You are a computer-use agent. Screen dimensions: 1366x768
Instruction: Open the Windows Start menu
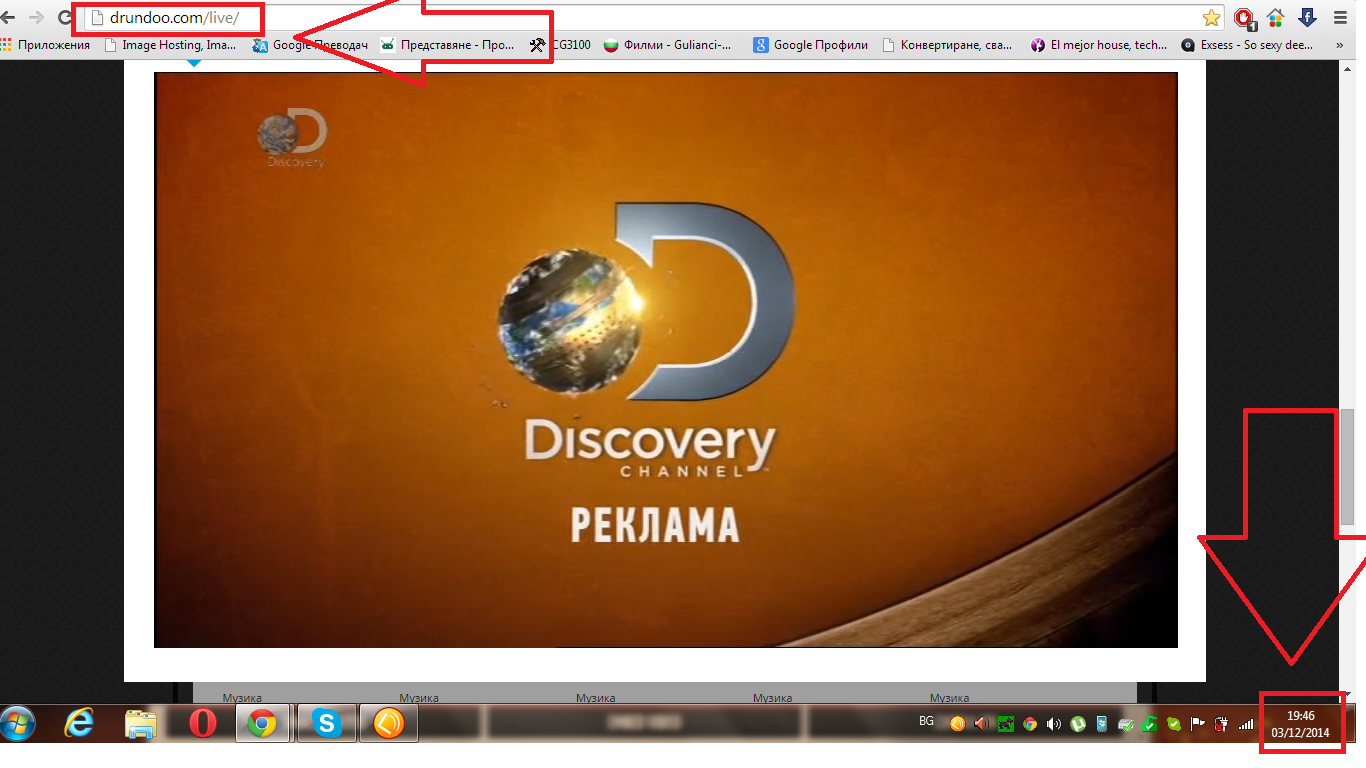(x=19, y=722)
